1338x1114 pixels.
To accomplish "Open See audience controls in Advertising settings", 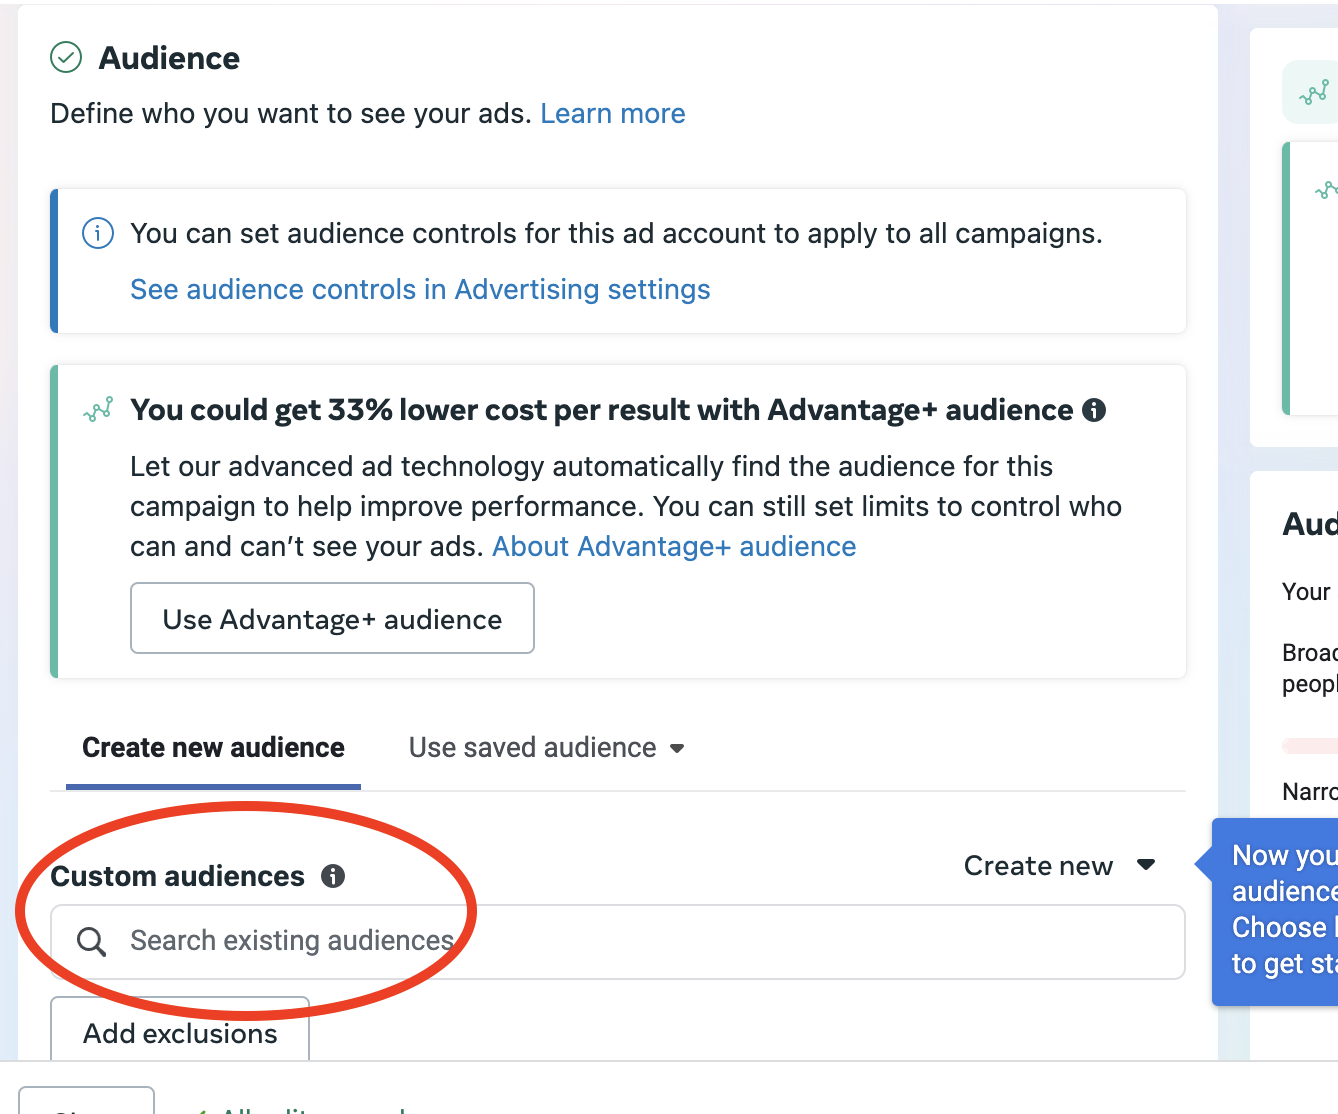I will click(420, 290).
